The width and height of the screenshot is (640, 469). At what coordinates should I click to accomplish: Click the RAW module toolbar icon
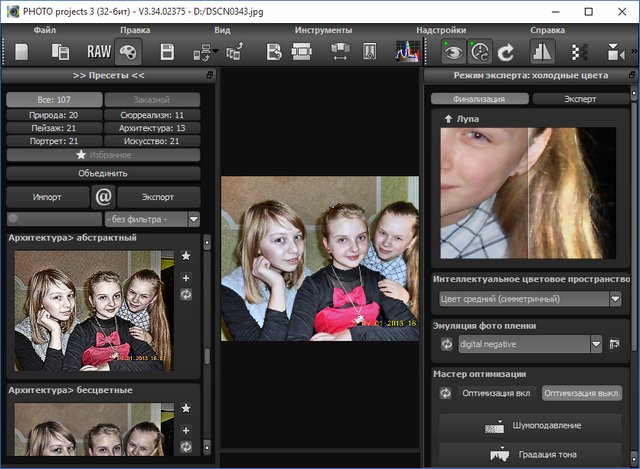[x=98, y=51]
